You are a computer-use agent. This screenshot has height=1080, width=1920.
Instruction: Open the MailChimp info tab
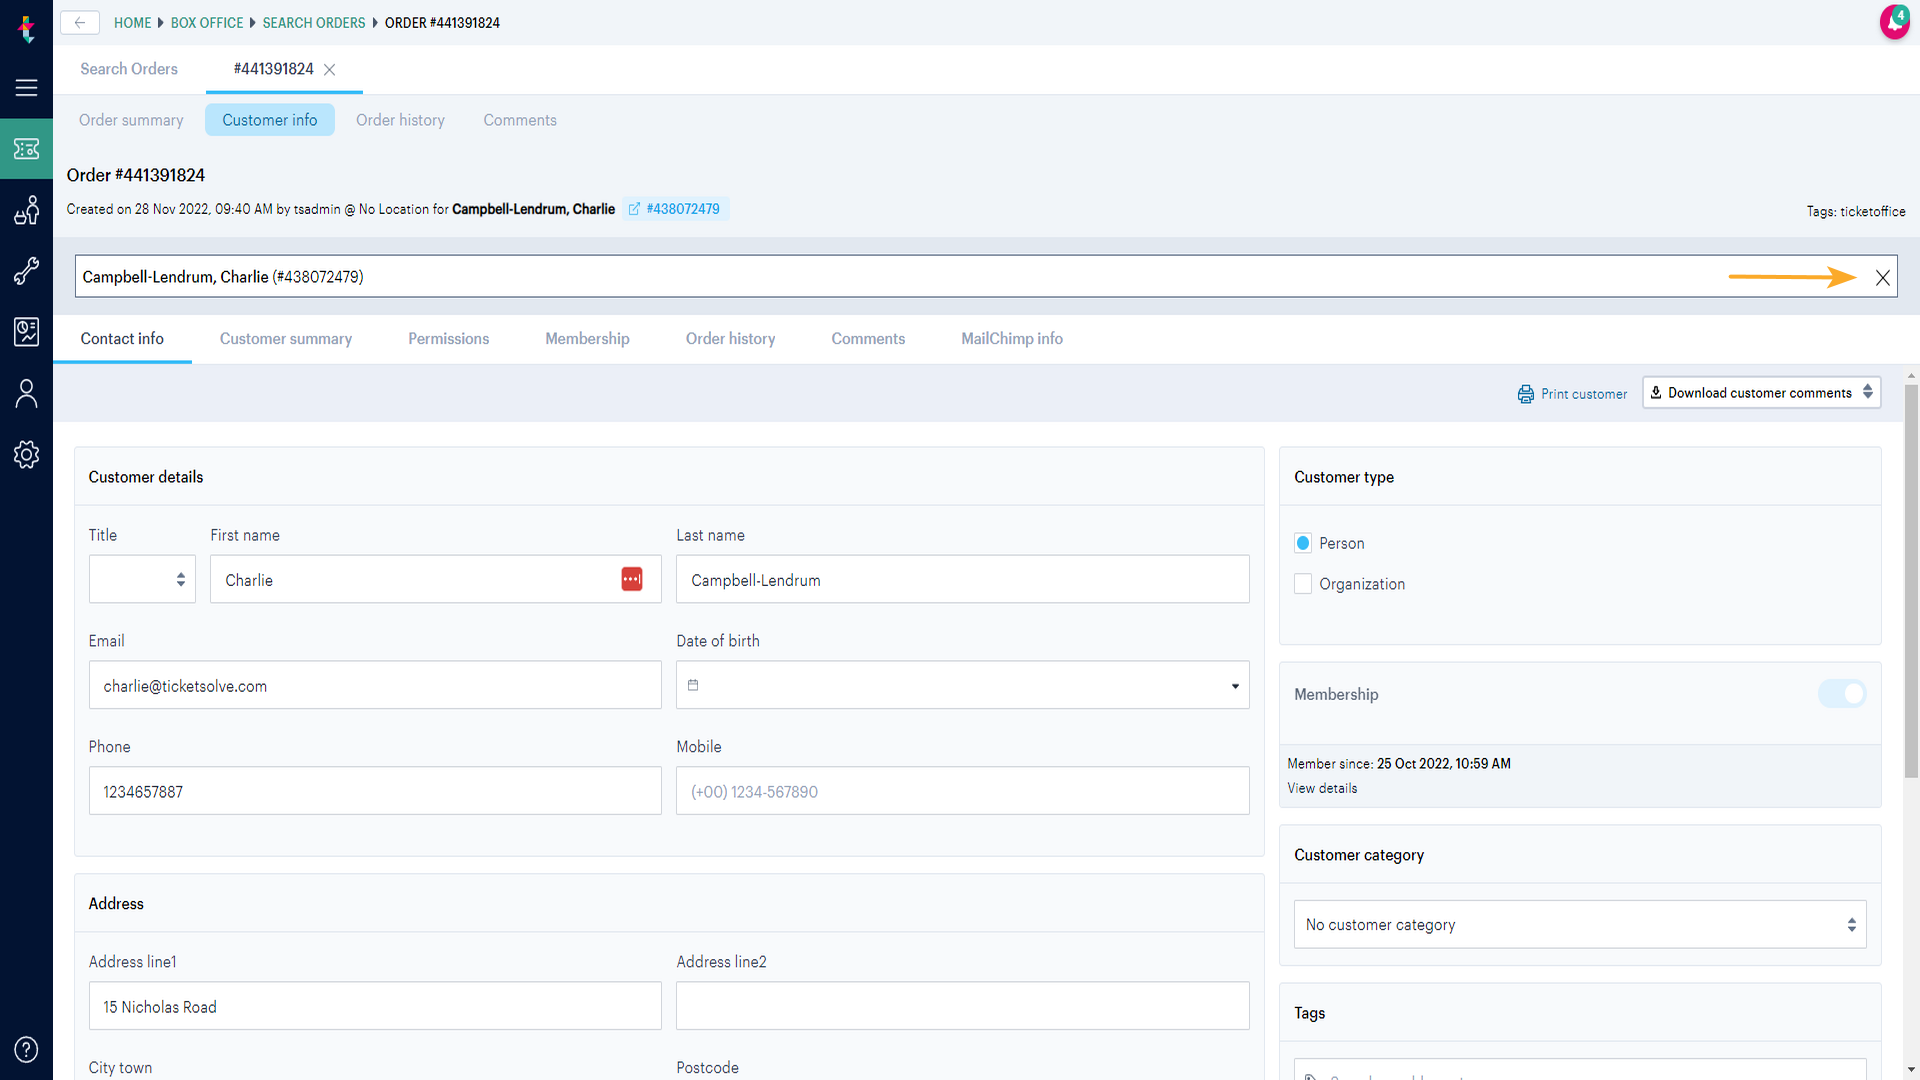click(1012, 339)
